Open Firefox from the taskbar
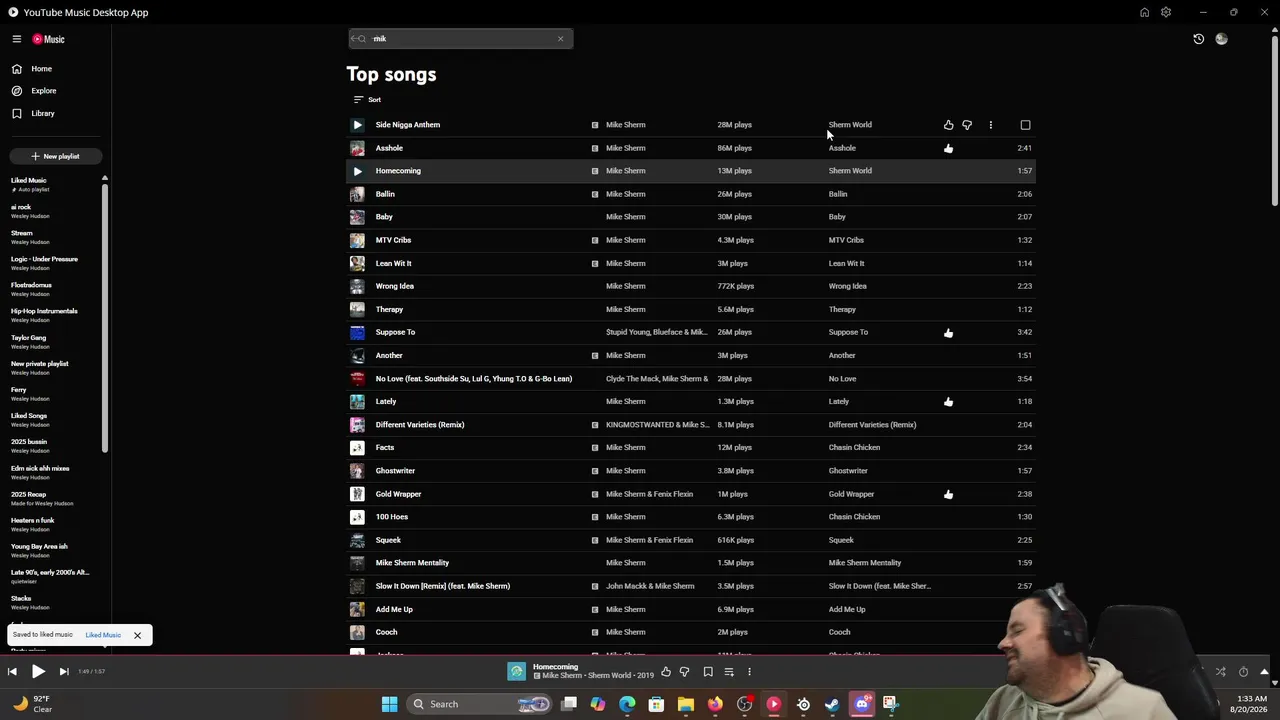The height and width of the screenshot is (720, 1280). tap(715, 704)
